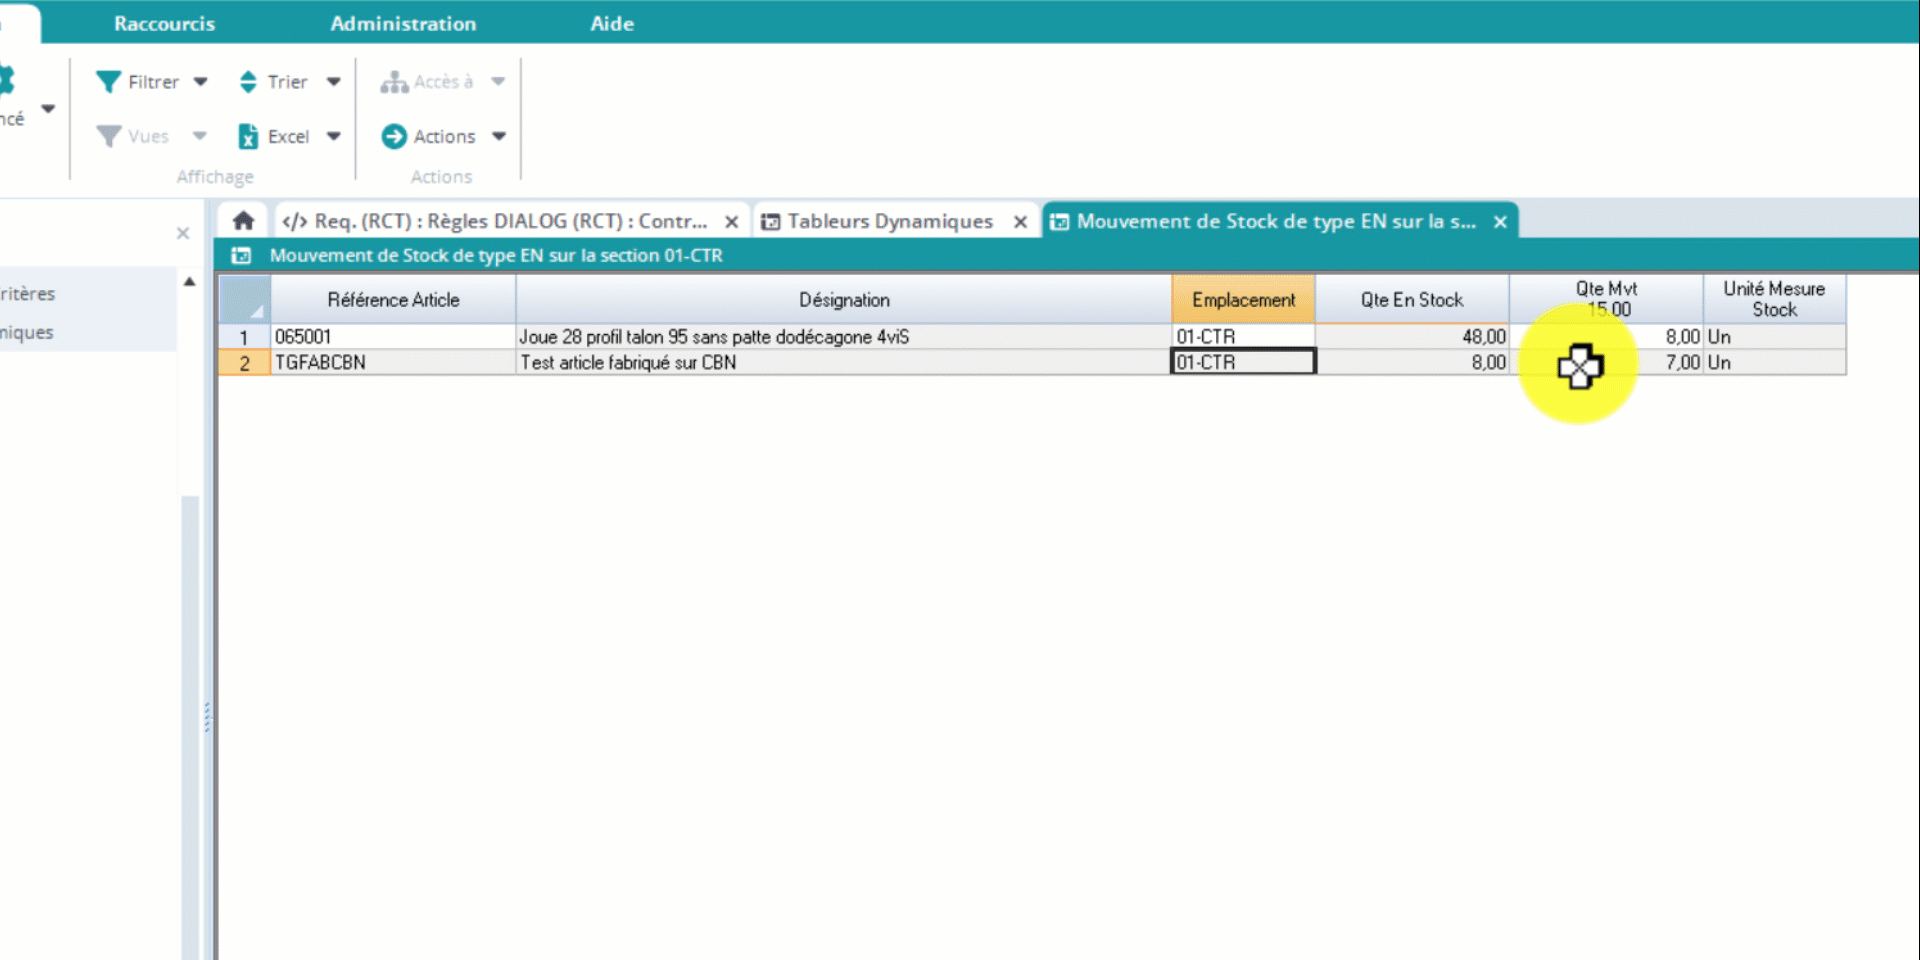This screenshot has height=960, width=1920.
Task: Click the Désignation column header
Action: [x=843, y=299]
